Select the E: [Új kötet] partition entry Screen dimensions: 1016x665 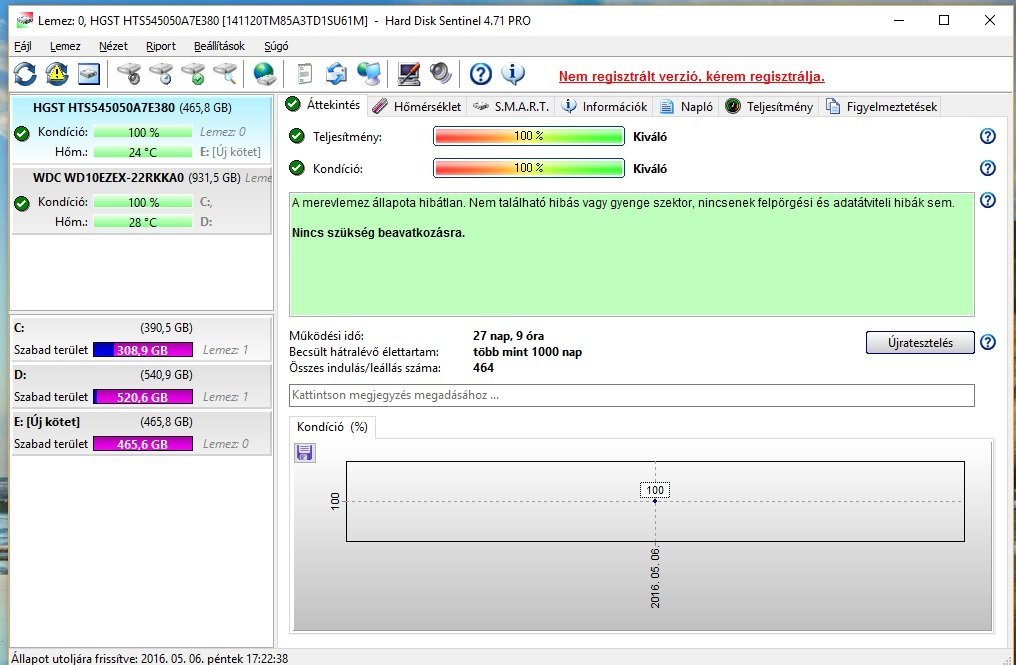[142, 432]
